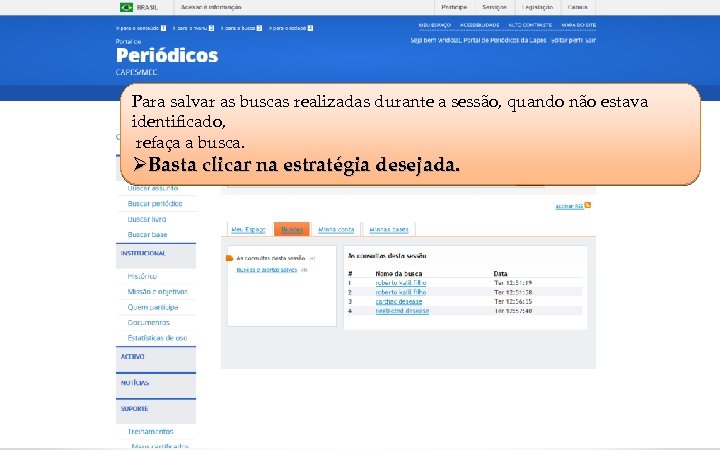Open Treinamentos sidebar link

pos(150,432)
